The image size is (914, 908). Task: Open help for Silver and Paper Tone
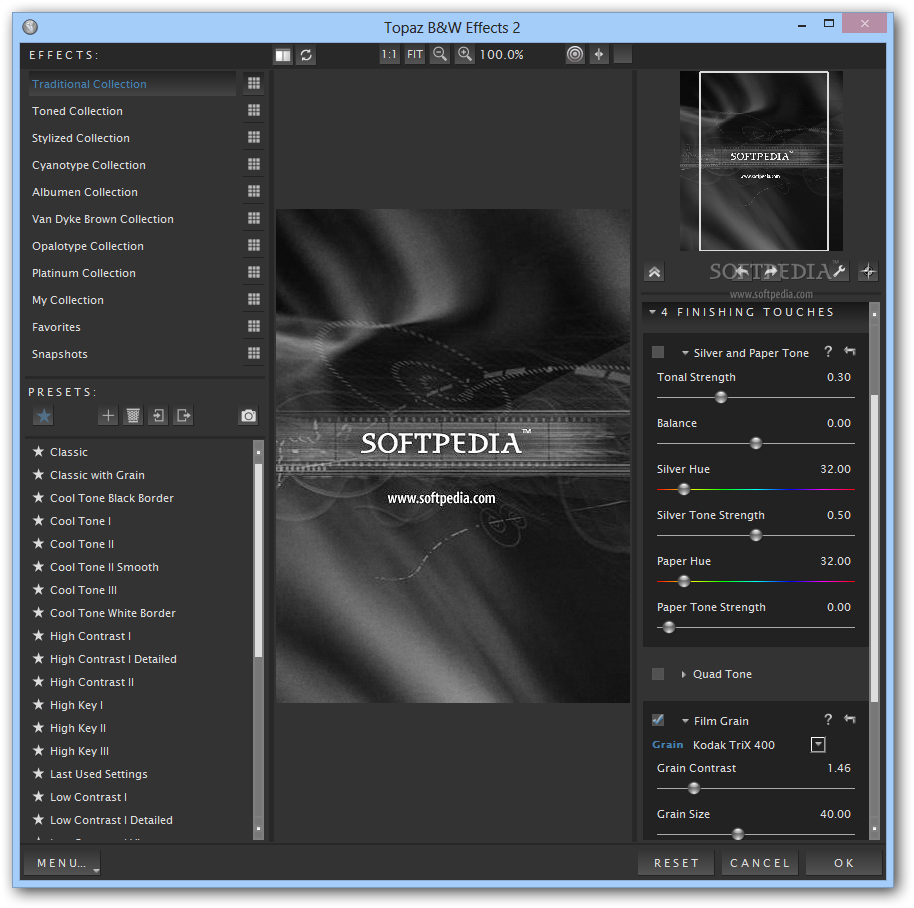[828, 351]
